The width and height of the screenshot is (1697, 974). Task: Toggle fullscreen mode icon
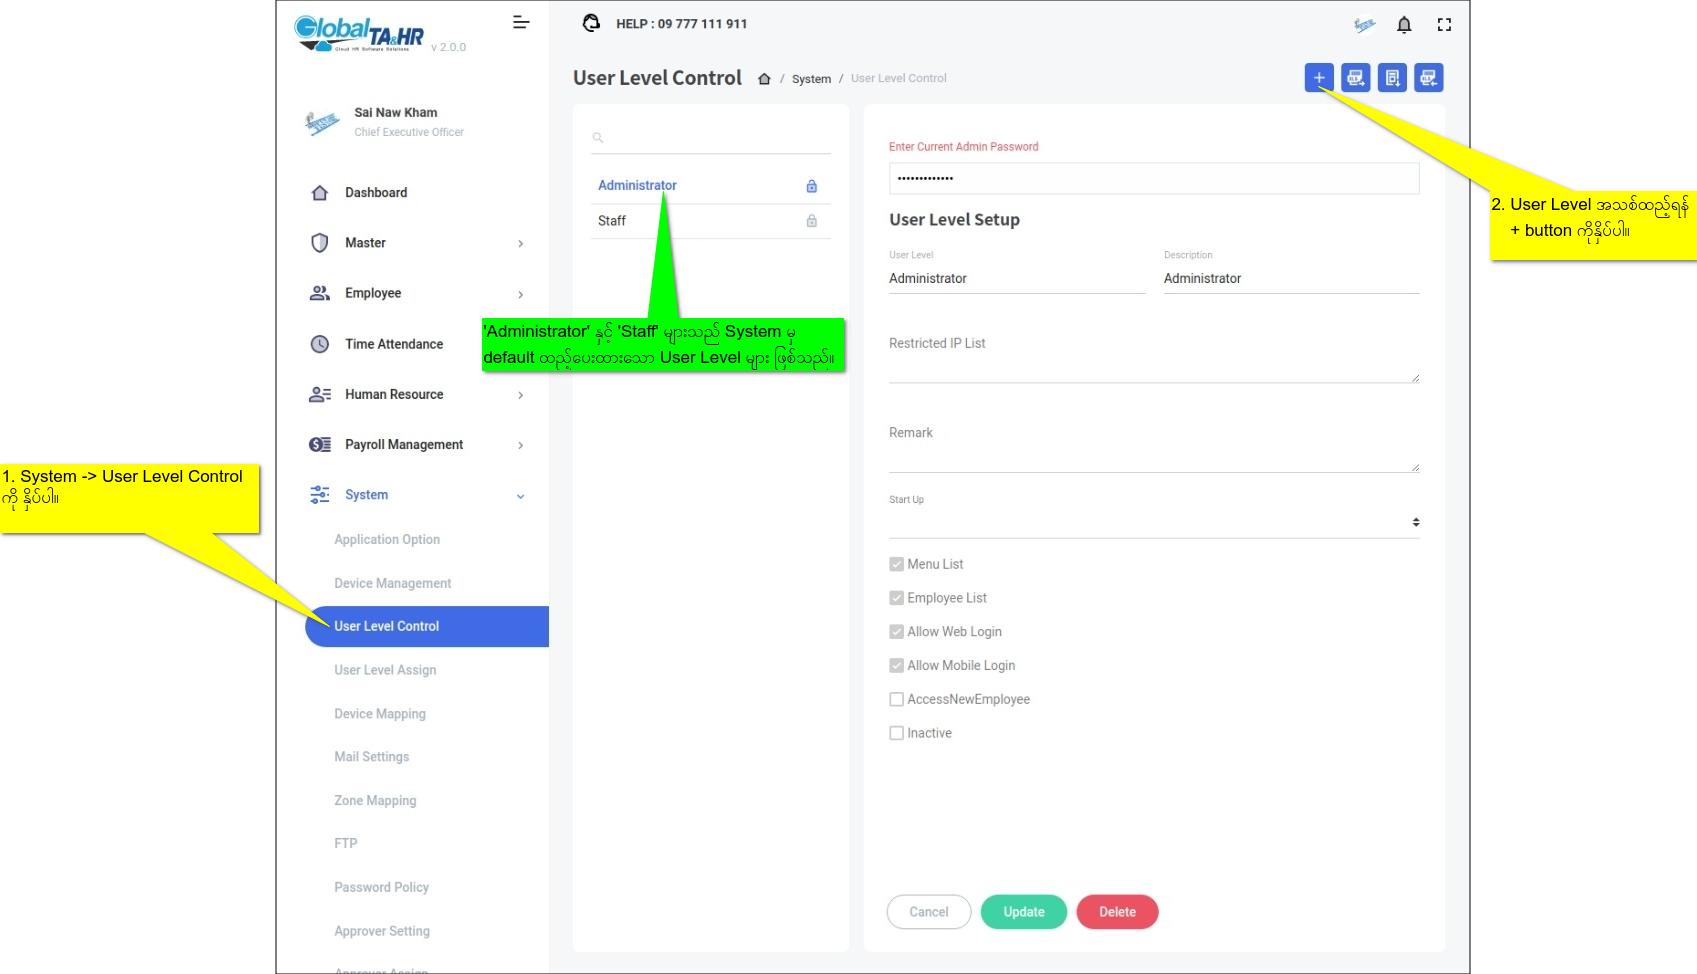point(1444,25)
